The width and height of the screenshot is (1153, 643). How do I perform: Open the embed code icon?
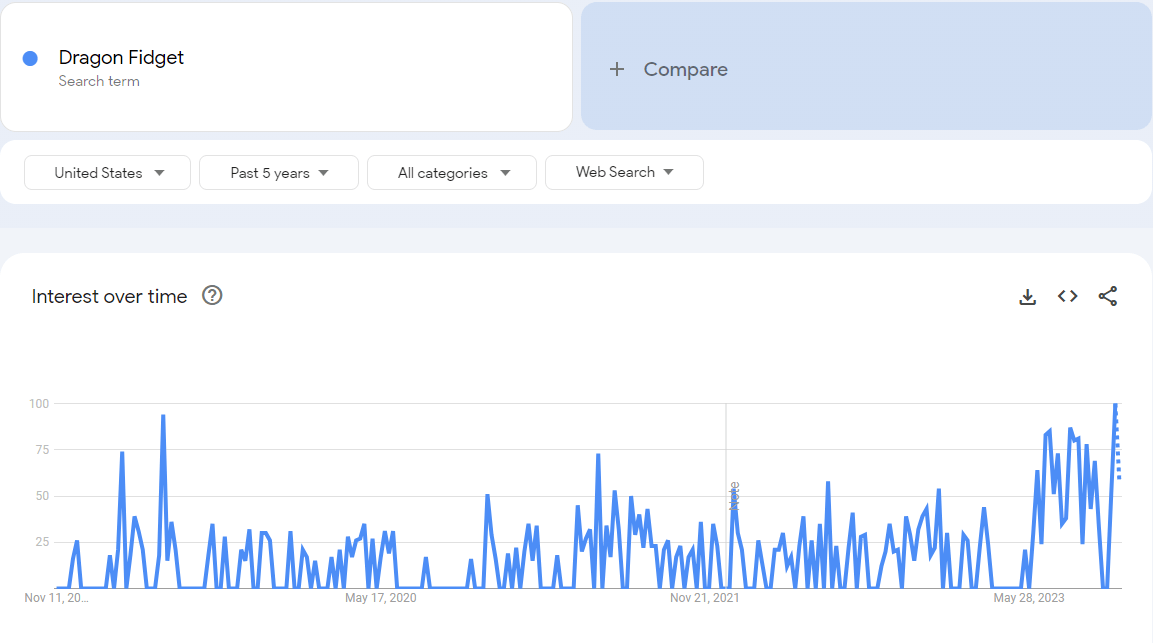(x=1068, y=296)
